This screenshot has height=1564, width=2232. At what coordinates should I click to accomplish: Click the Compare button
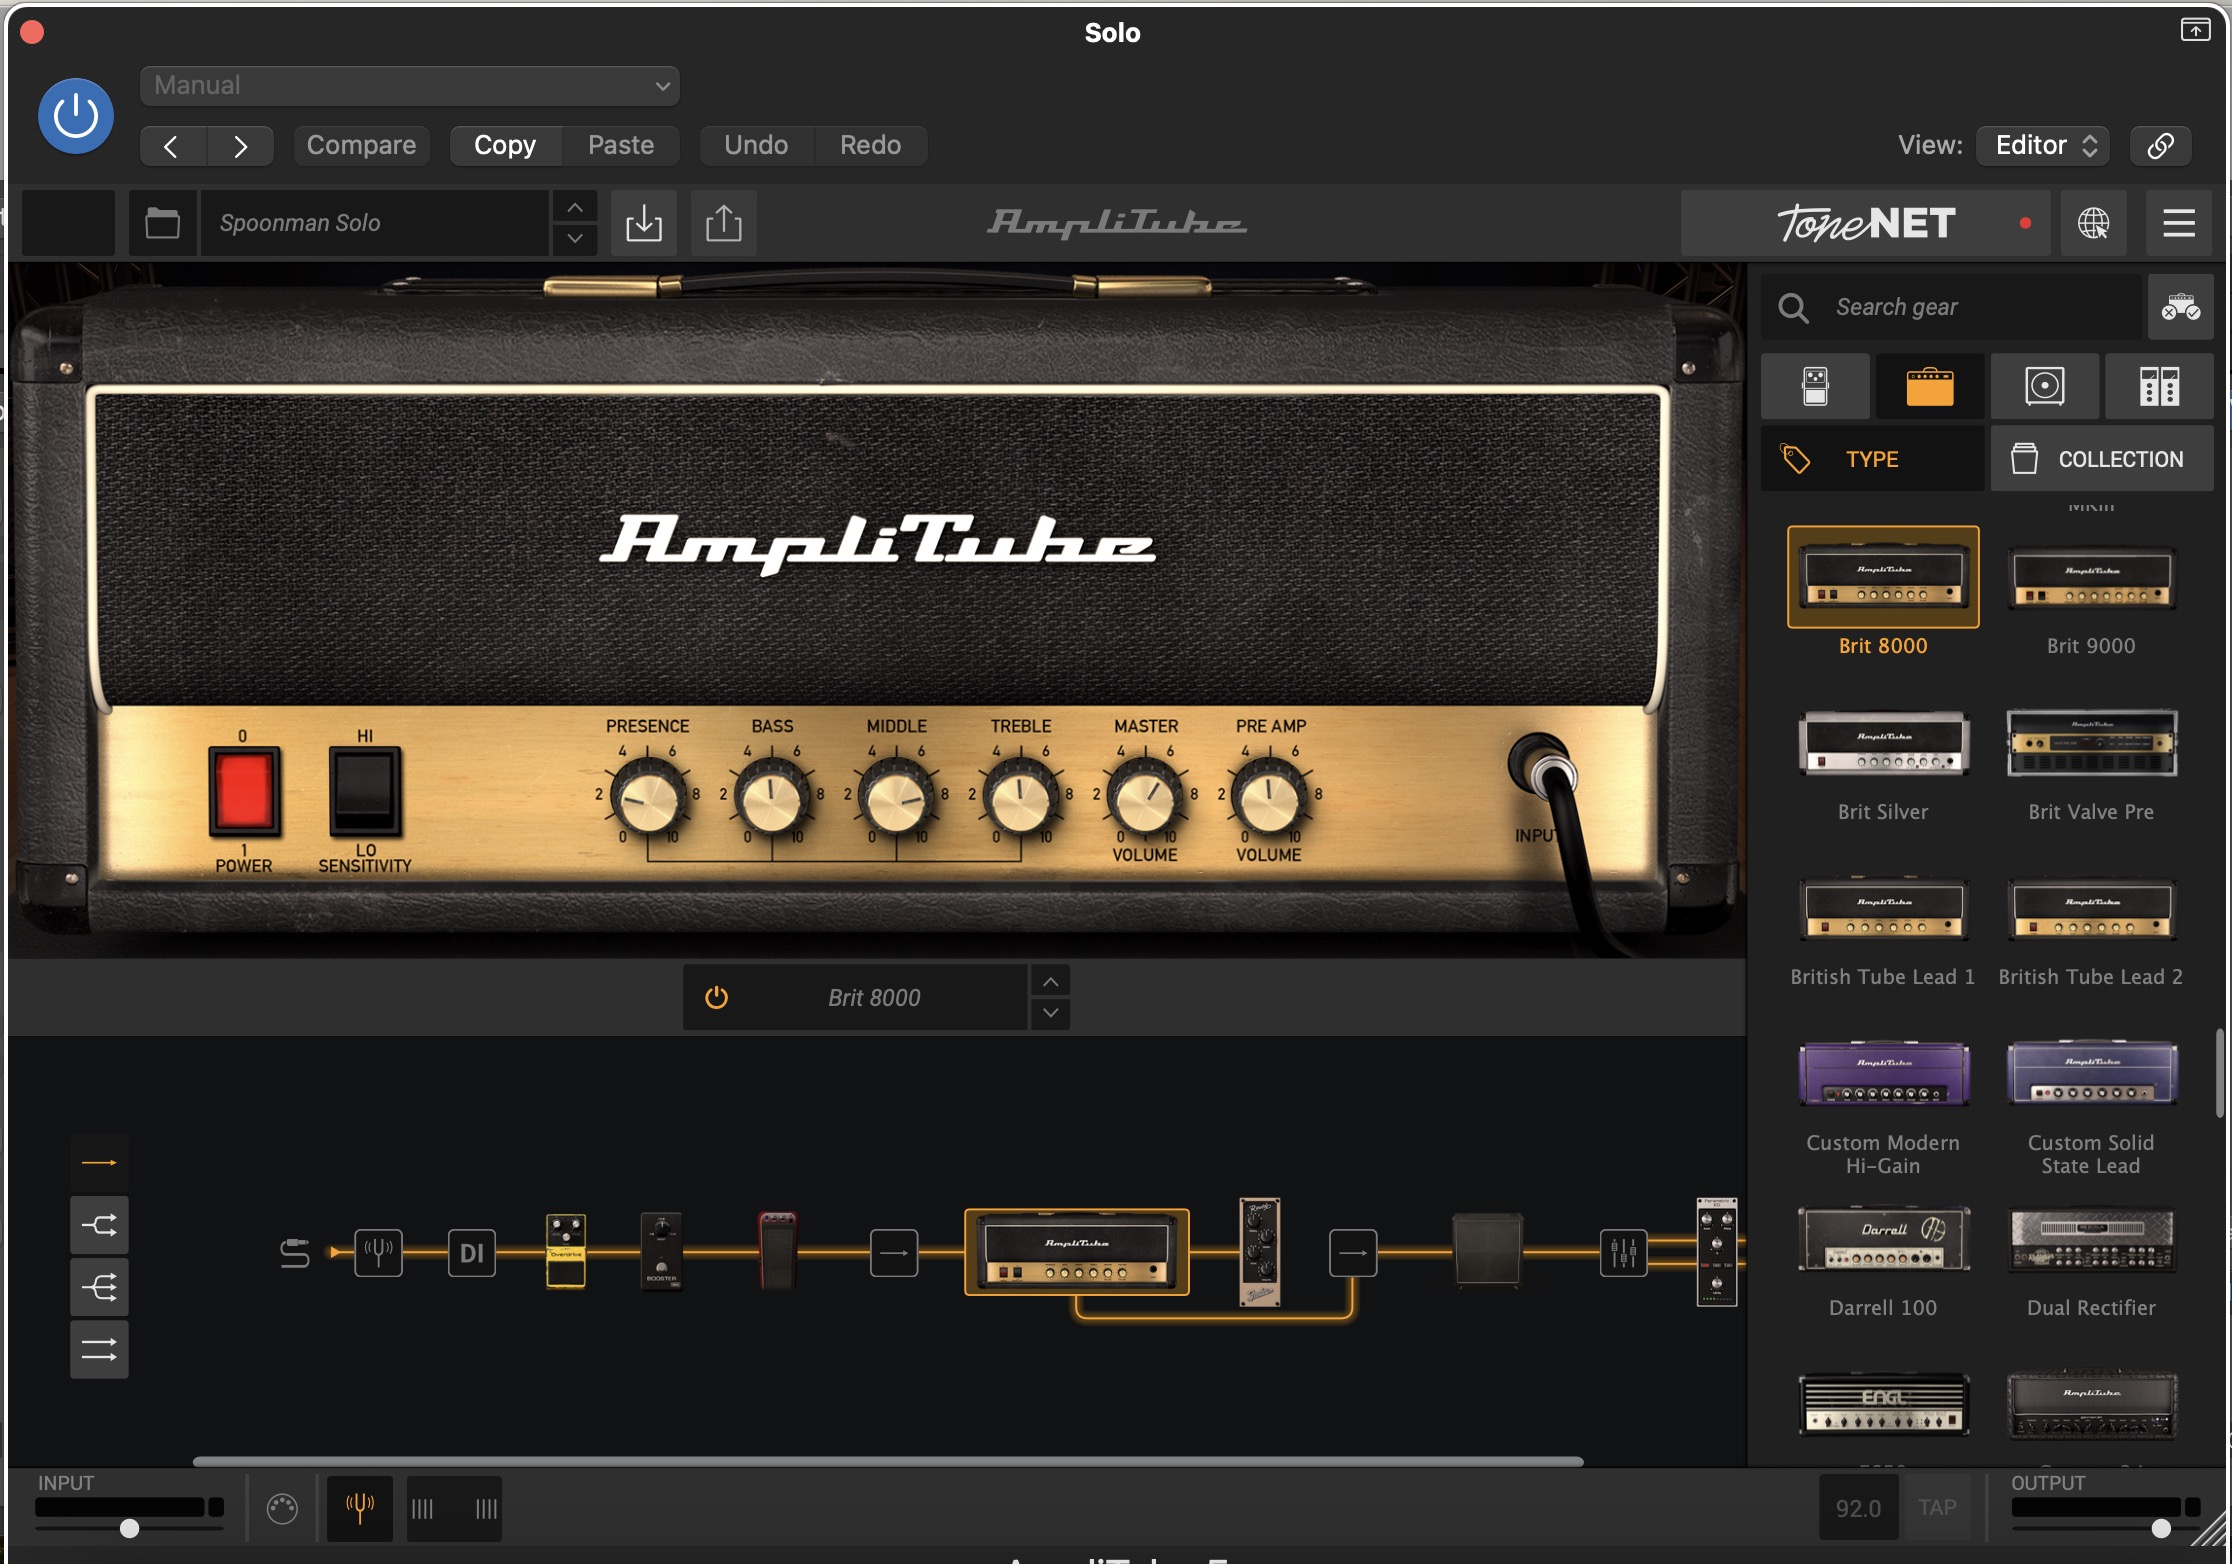point(361,146)
